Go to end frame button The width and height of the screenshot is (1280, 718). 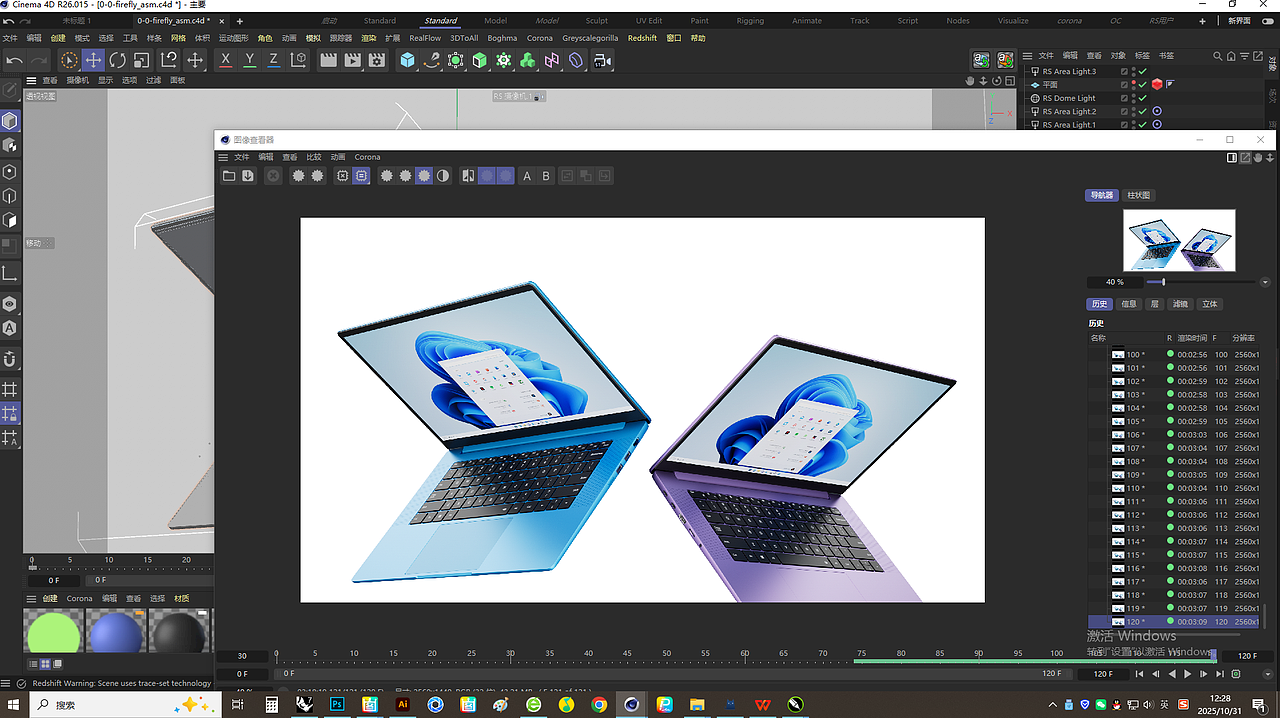click(x=1220, y=674)
